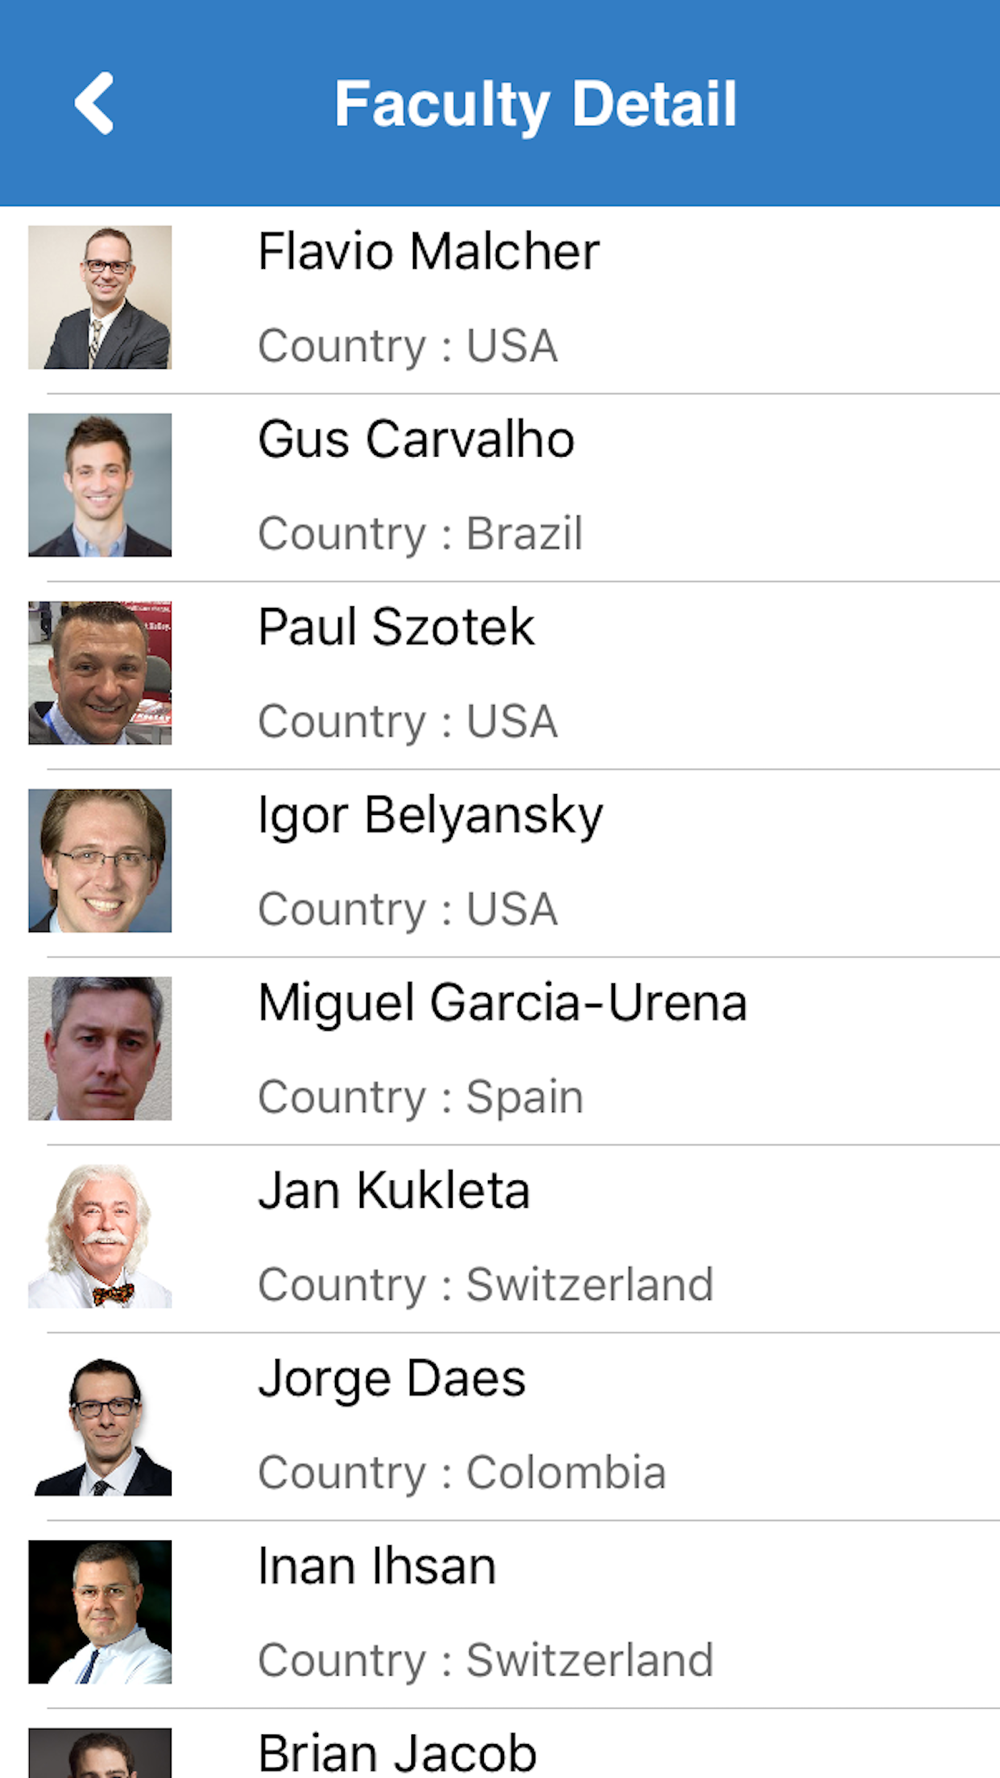Open Igor Belyansky's headshot image
The width and height of the screenshot is (1000, 1778).
click(x=100, y=861)
